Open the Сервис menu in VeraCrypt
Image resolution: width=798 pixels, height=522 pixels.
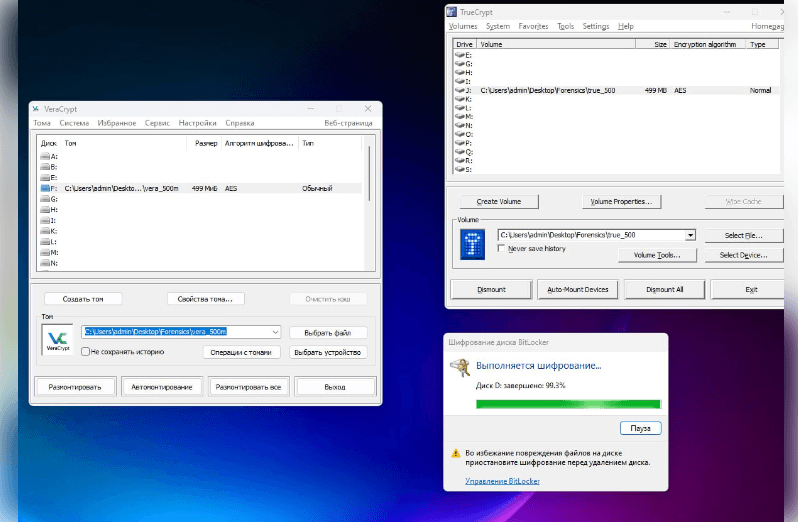[157, 123]
